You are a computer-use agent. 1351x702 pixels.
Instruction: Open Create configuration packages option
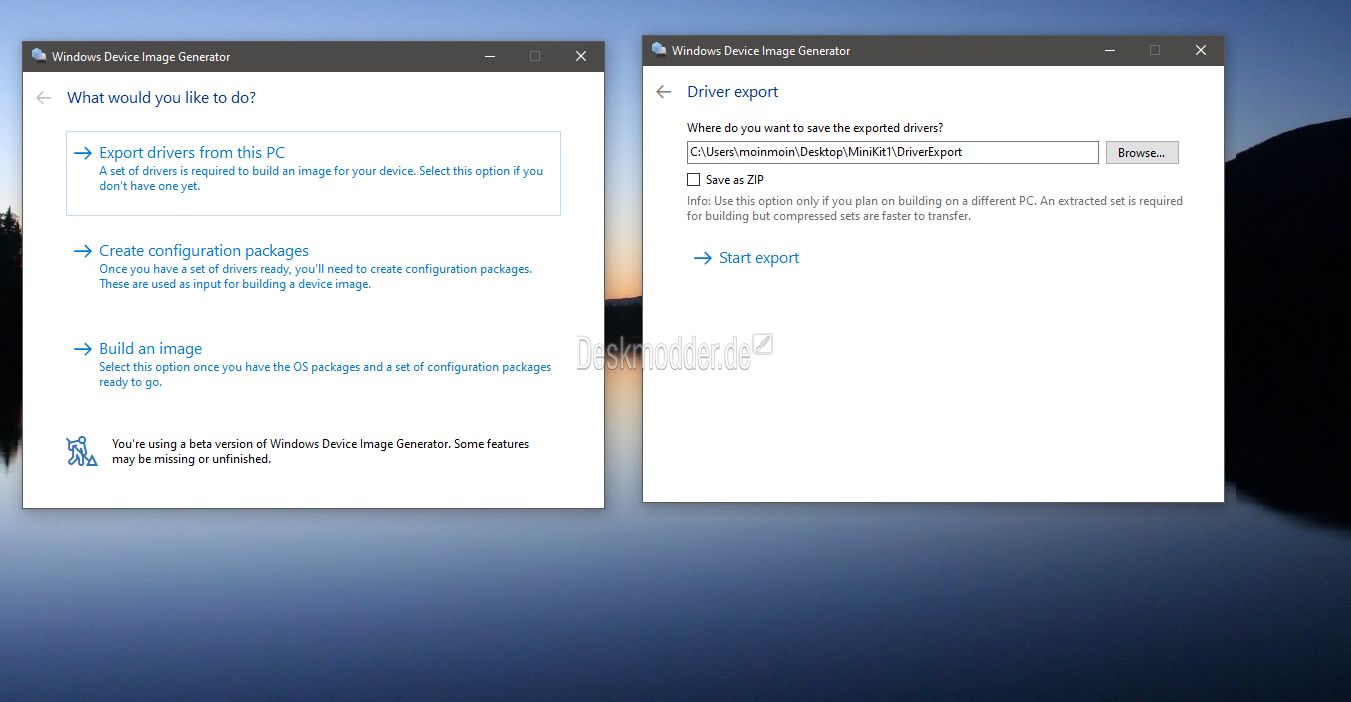313,266
